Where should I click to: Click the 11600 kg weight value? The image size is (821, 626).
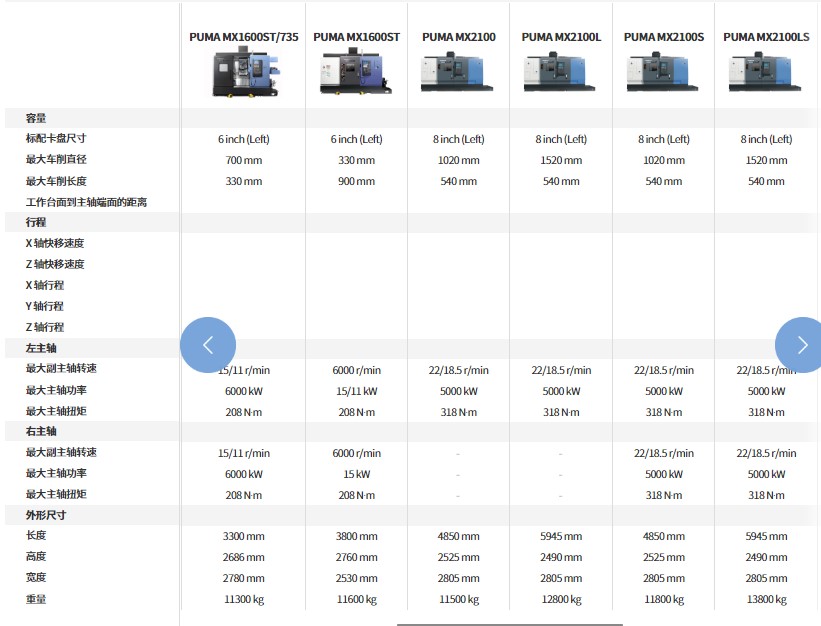pos(357,599)
